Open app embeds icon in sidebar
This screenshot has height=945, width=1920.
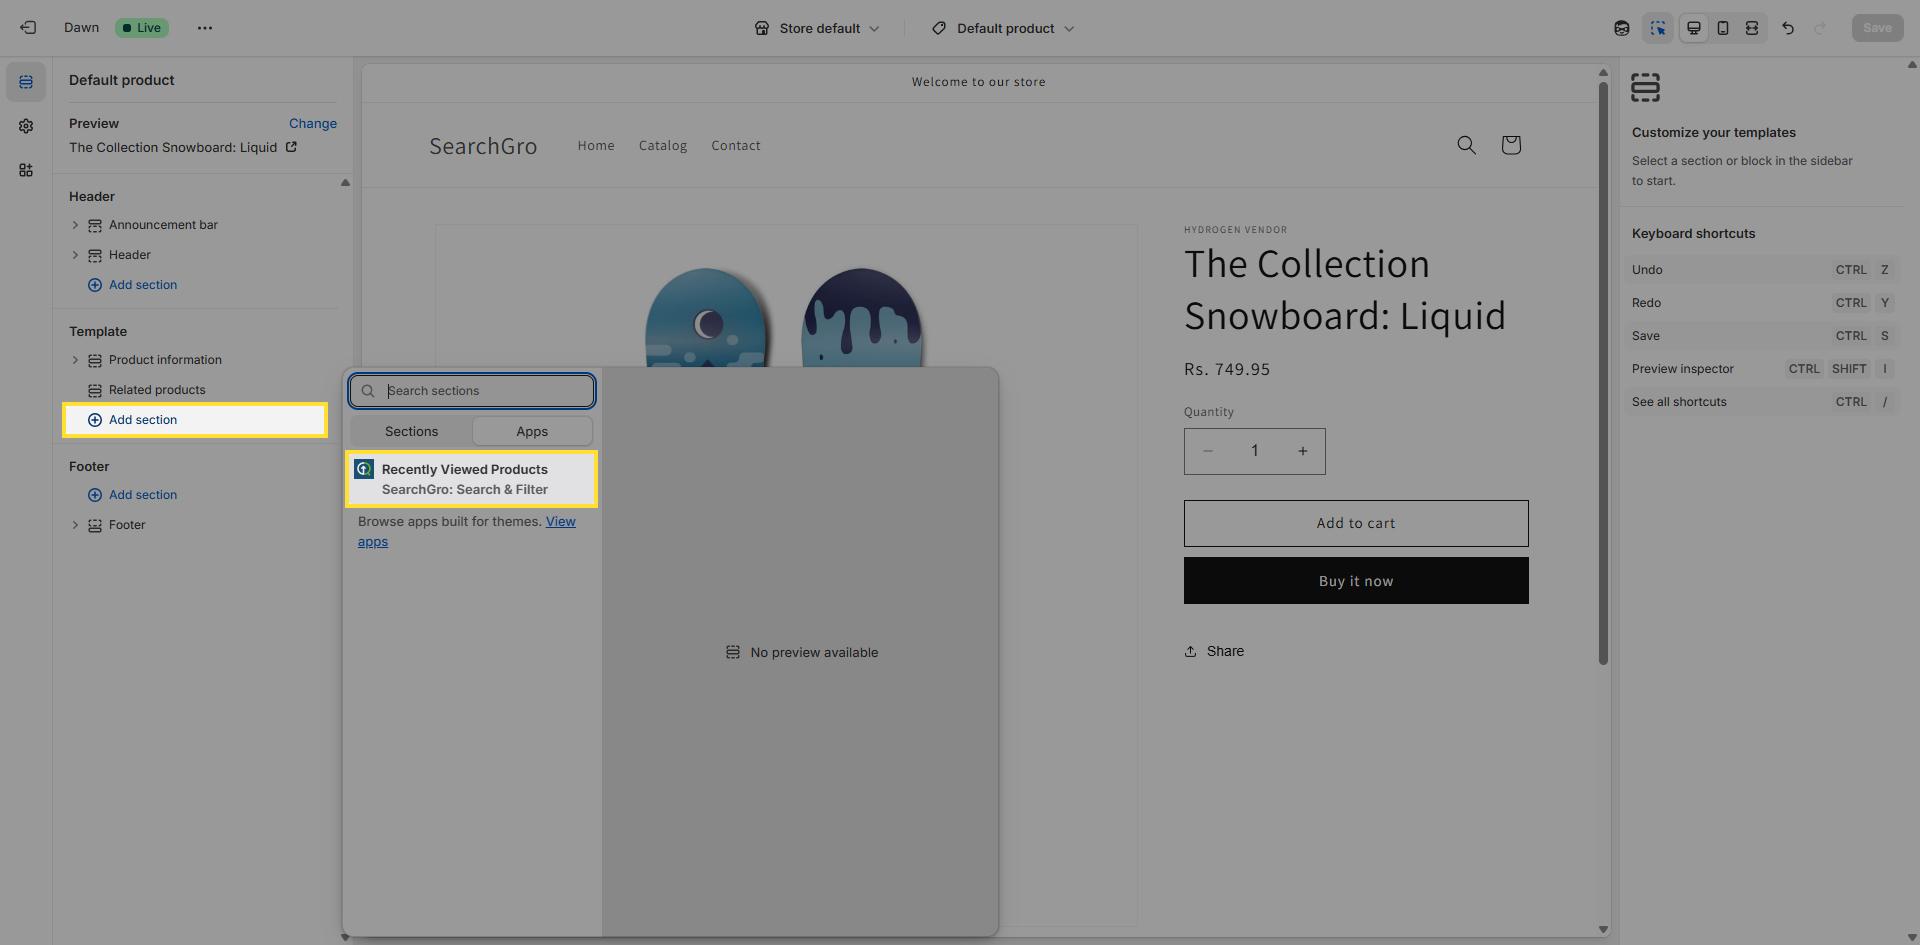point(26,170)
